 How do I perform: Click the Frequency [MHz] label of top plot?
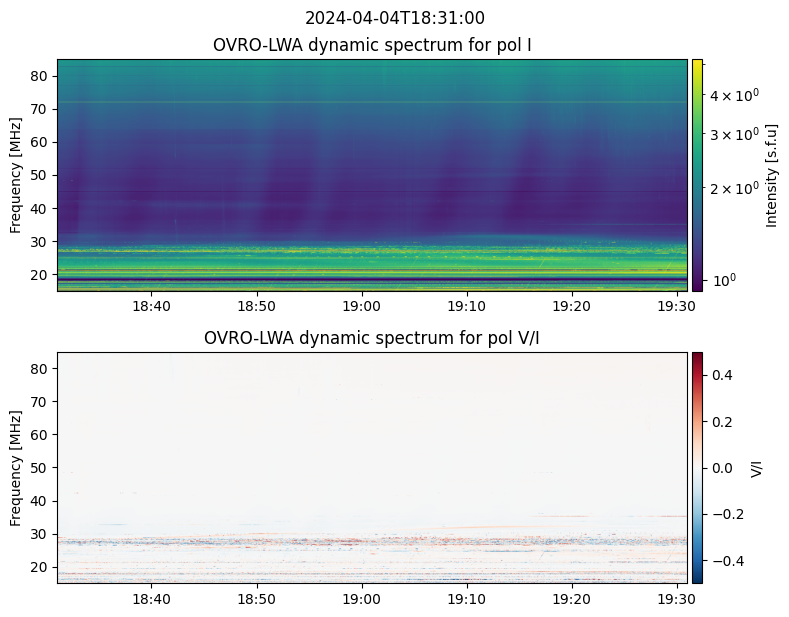click(15, 175)
